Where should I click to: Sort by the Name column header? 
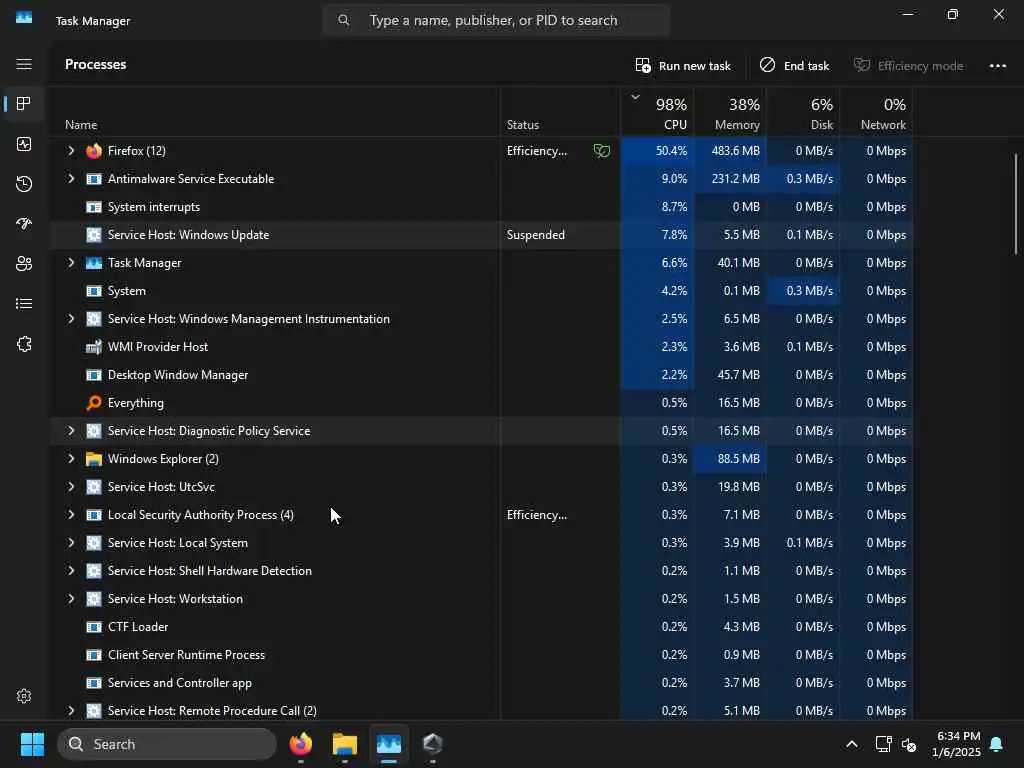pos(275,112)
